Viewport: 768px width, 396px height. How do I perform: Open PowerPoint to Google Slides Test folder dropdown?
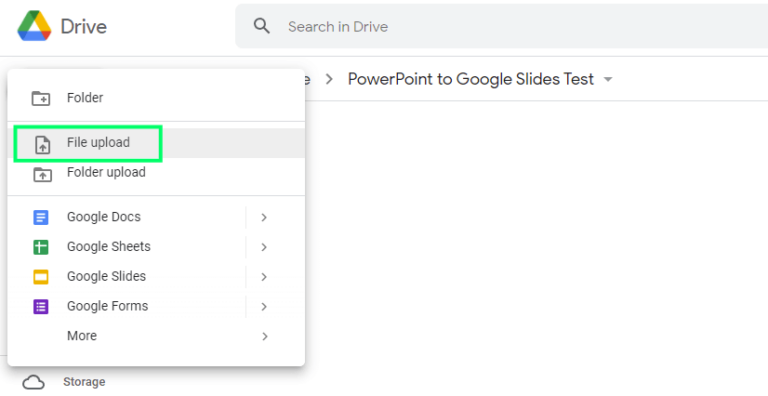(x=608, y=79)
